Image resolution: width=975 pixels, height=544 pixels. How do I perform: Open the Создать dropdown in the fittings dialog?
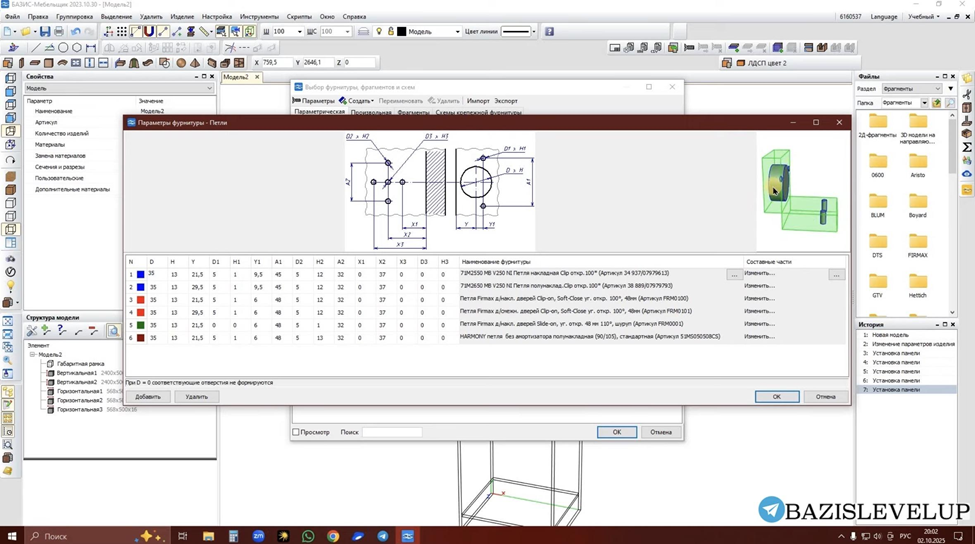click(x=356, y=101)
